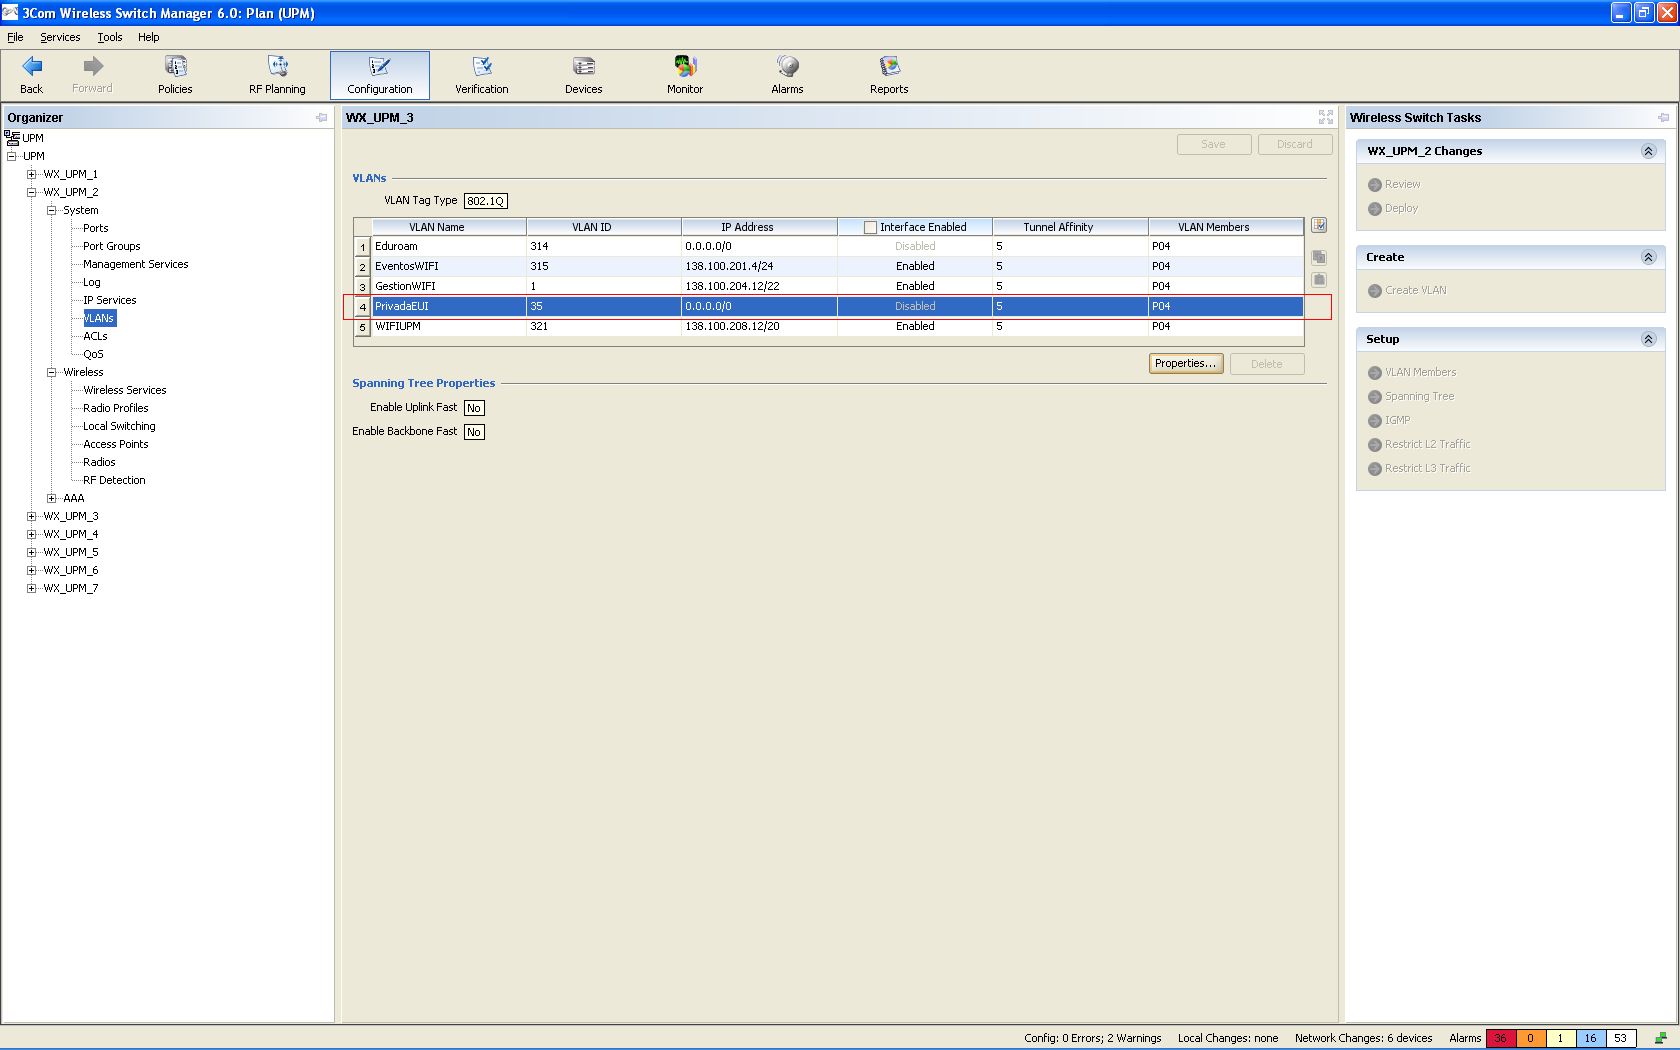Select the RF Detection tree item

coord(115,480)
